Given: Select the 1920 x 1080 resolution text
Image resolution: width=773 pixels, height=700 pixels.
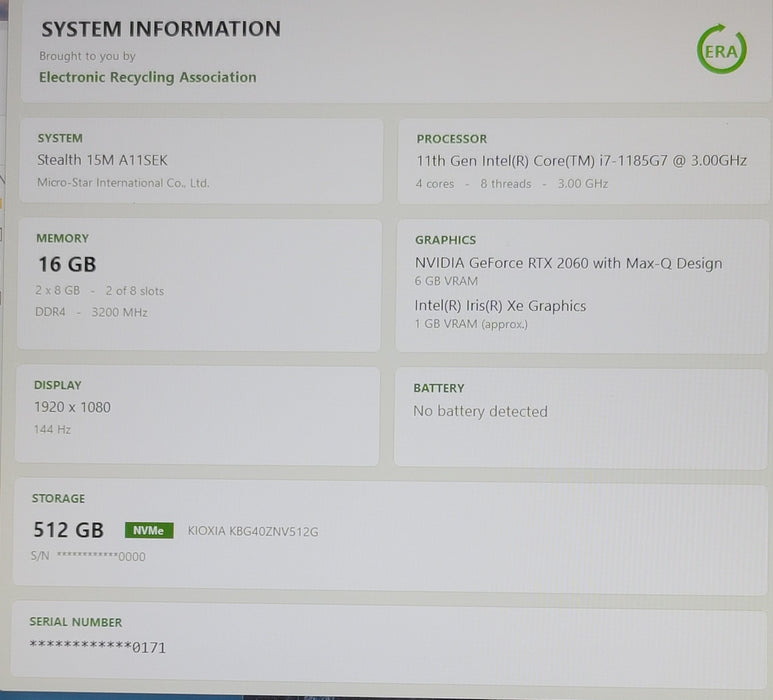Looking at the screenshot, I should point(72,407).
